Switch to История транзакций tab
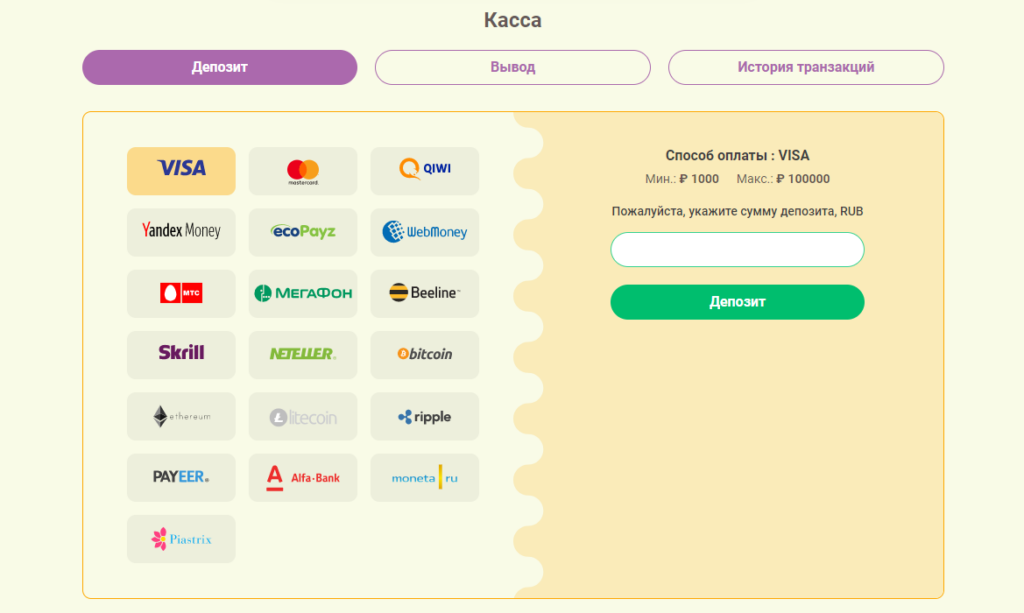The height and width of the screenshot is (613, 1024). (805, 67)
